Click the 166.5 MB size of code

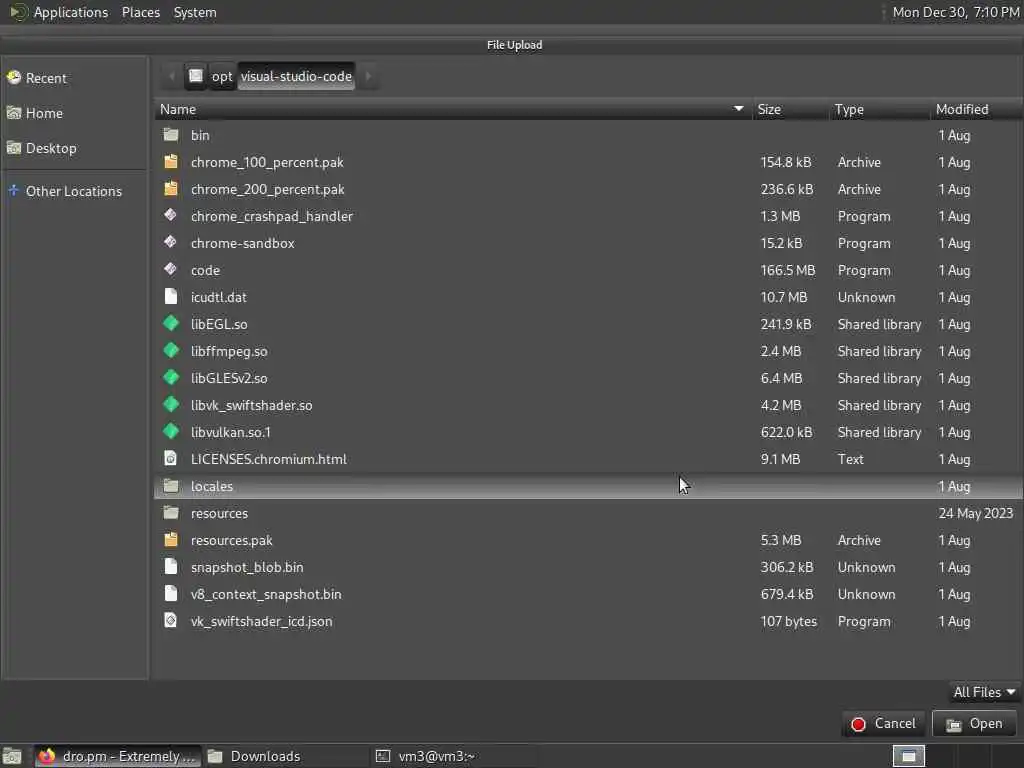tap(788, 270)
